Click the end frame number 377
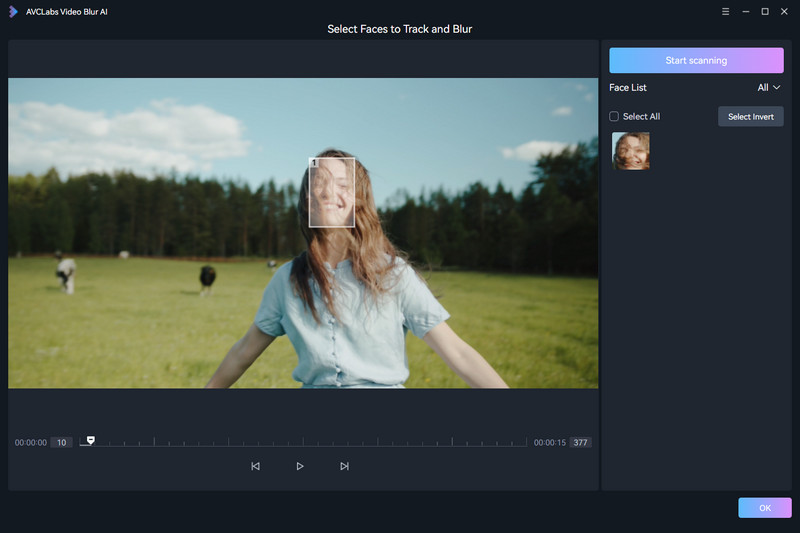 click(579, 442)
